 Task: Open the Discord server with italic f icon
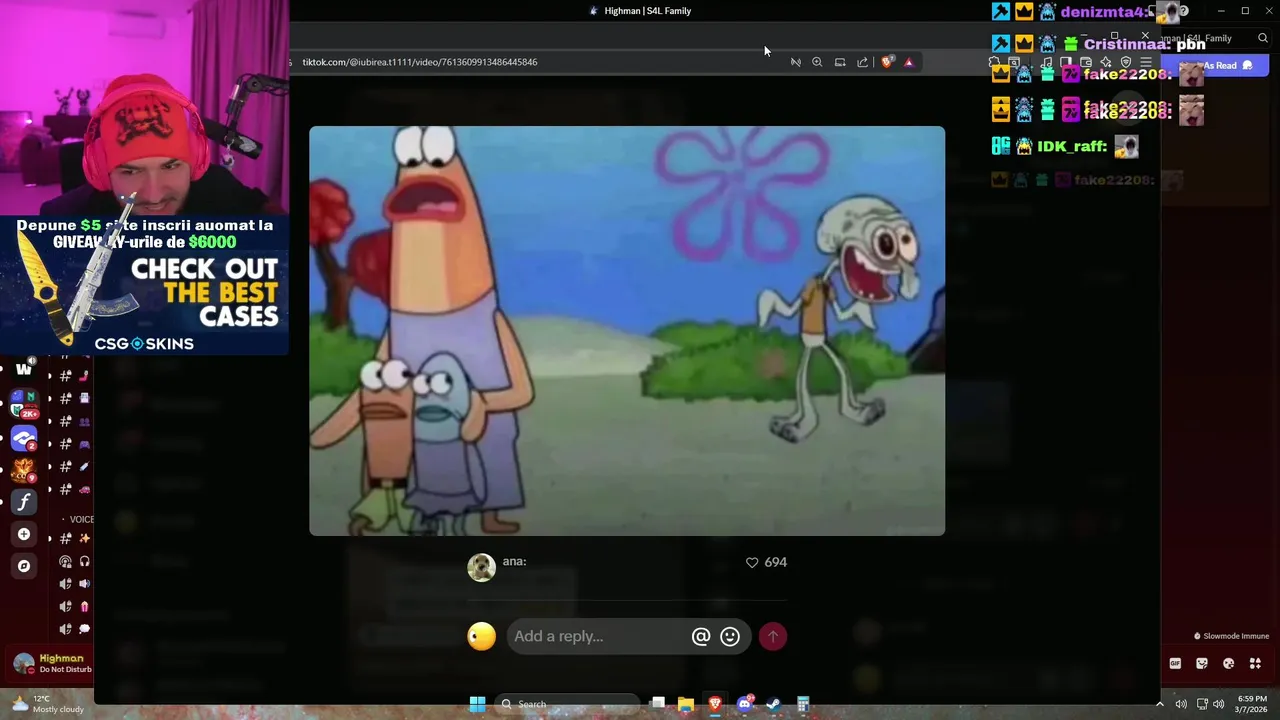click(x=24, y=502)
